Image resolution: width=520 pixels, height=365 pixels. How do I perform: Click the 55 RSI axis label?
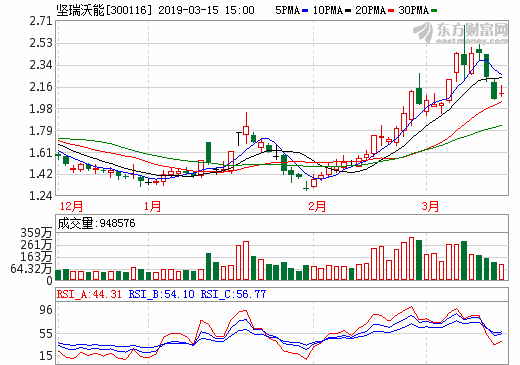[x=46, y=333]
